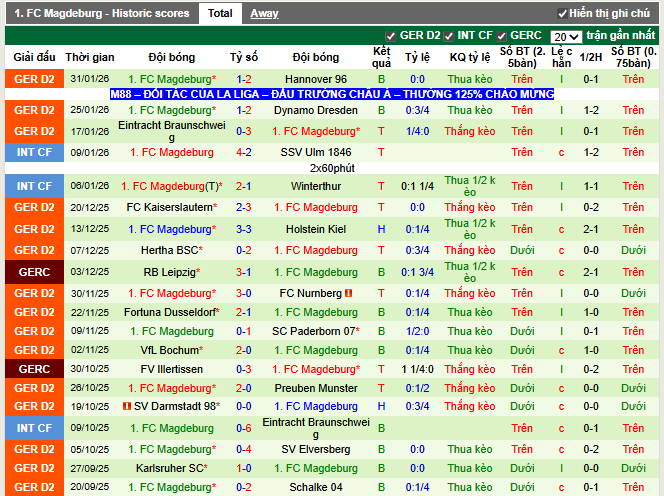Click the H result for Holstein Kiel match

(x=382, y=229)
